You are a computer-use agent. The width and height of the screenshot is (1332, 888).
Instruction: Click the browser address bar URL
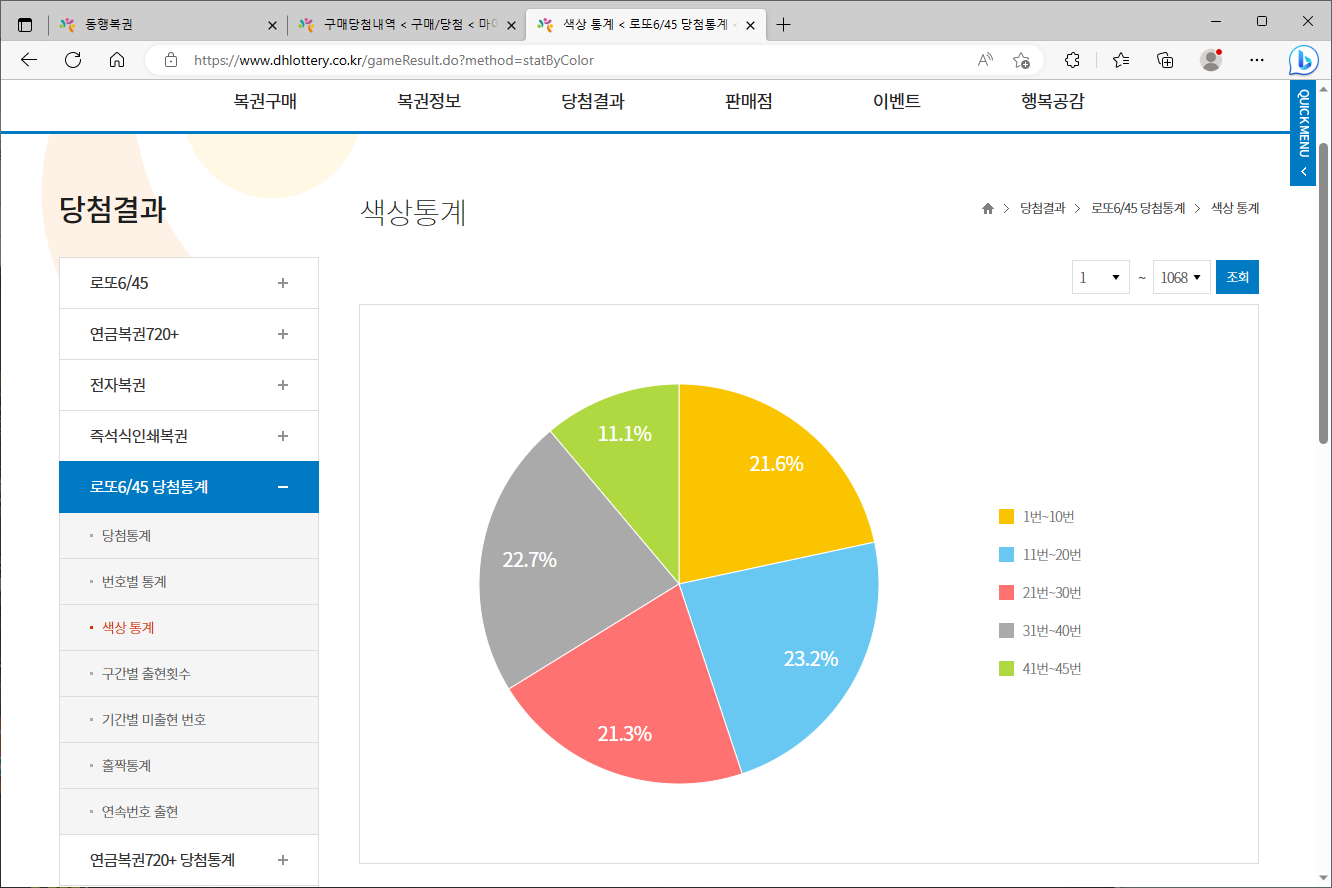pyautogui.click(x=394, y=60)
